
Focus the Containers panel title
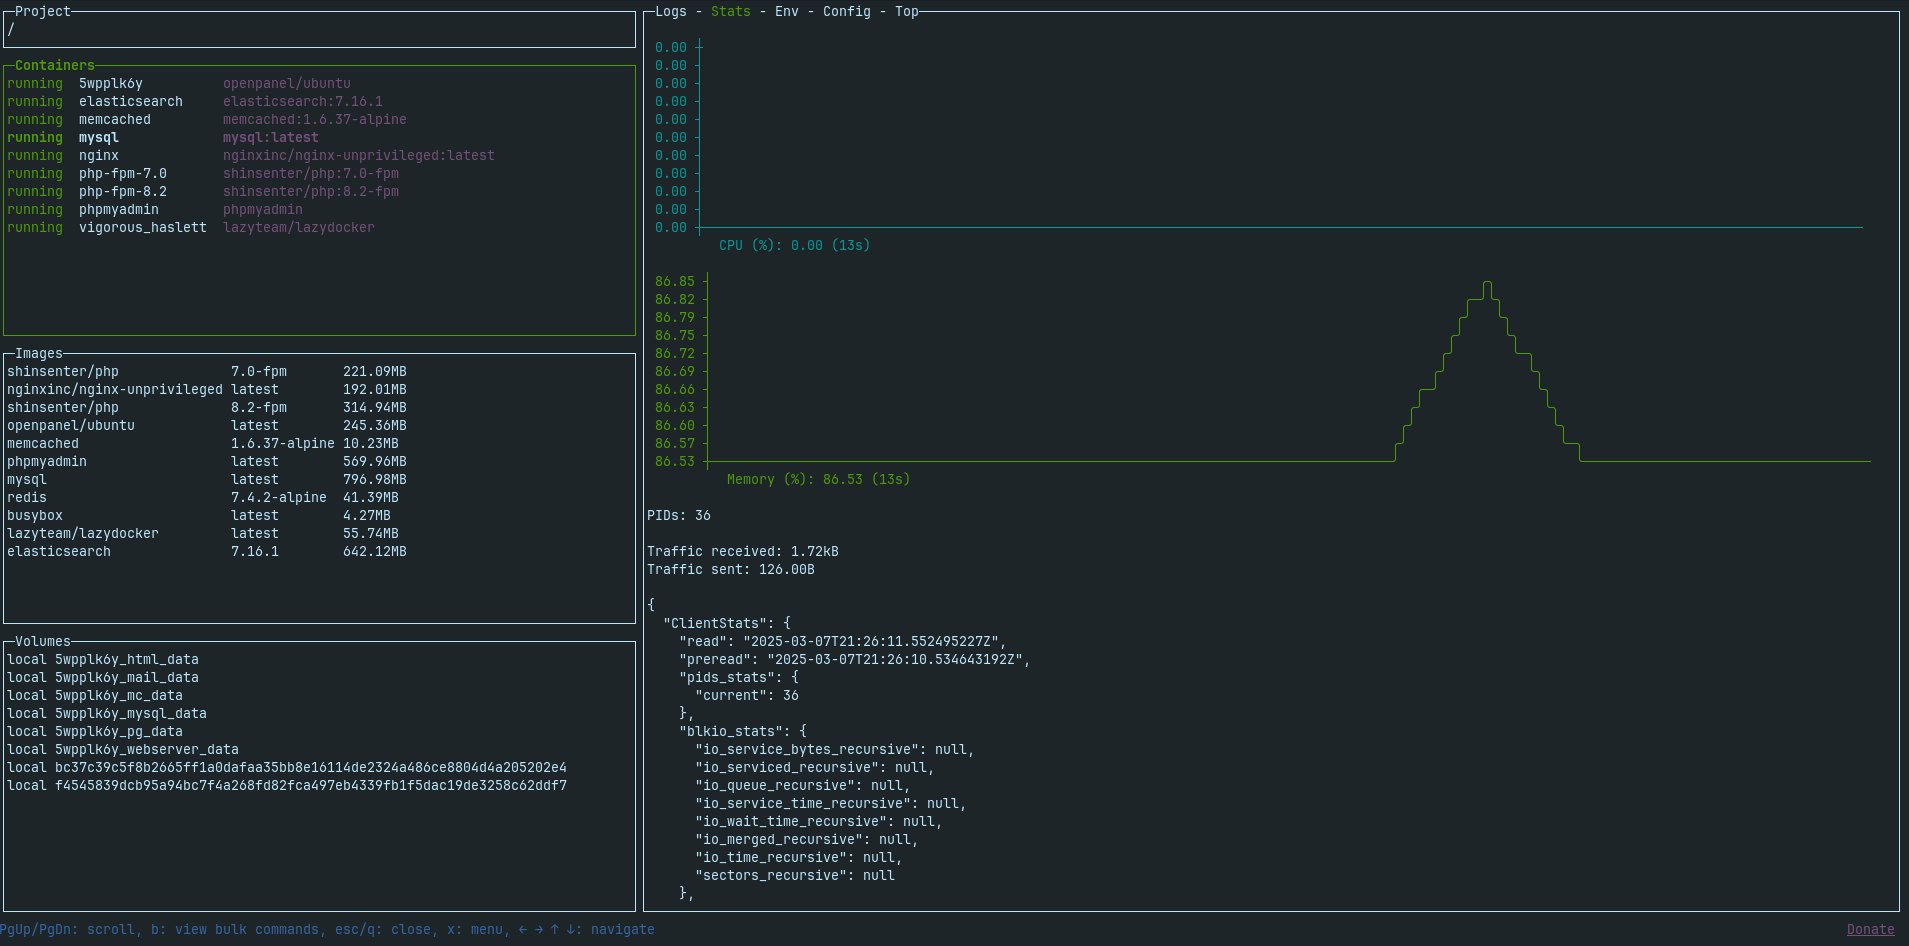click(x=55, y=65)
